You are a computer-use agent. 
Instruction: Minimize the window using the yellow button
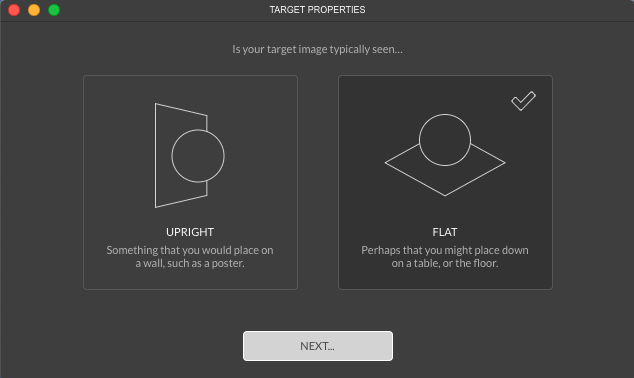pyautogui.click(x=34, y=10)
